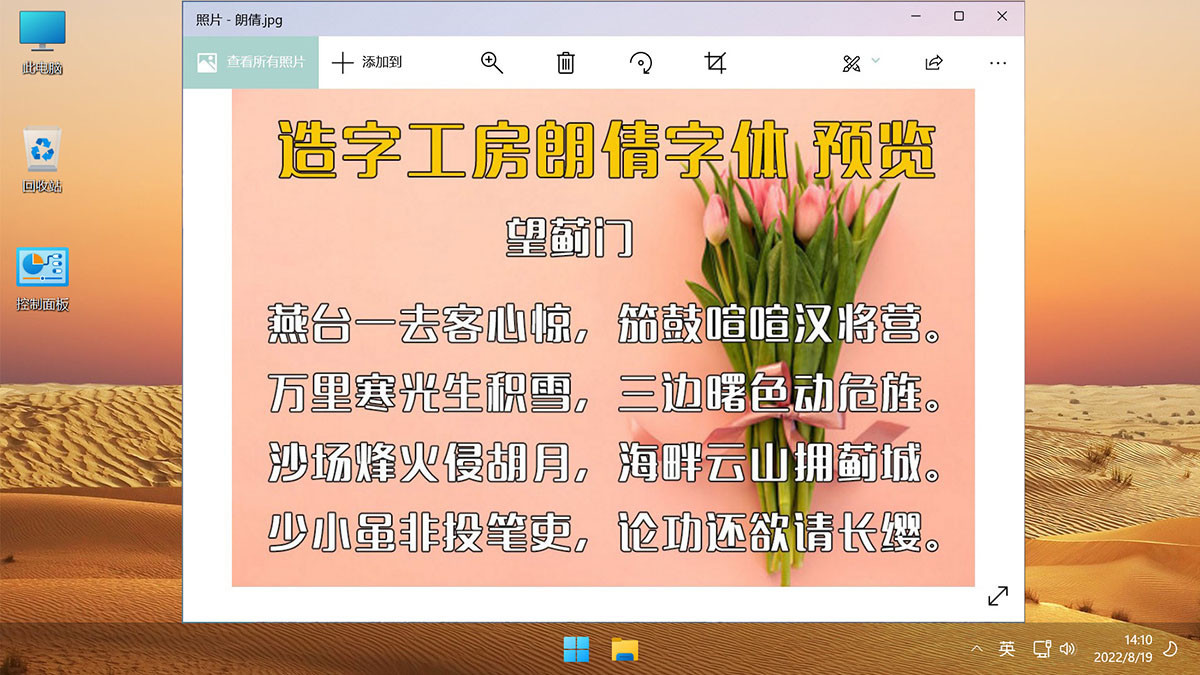Select 控制面板 desktop icon
The width and height of the screenshot is (1200, 675).
click(43, 280)
